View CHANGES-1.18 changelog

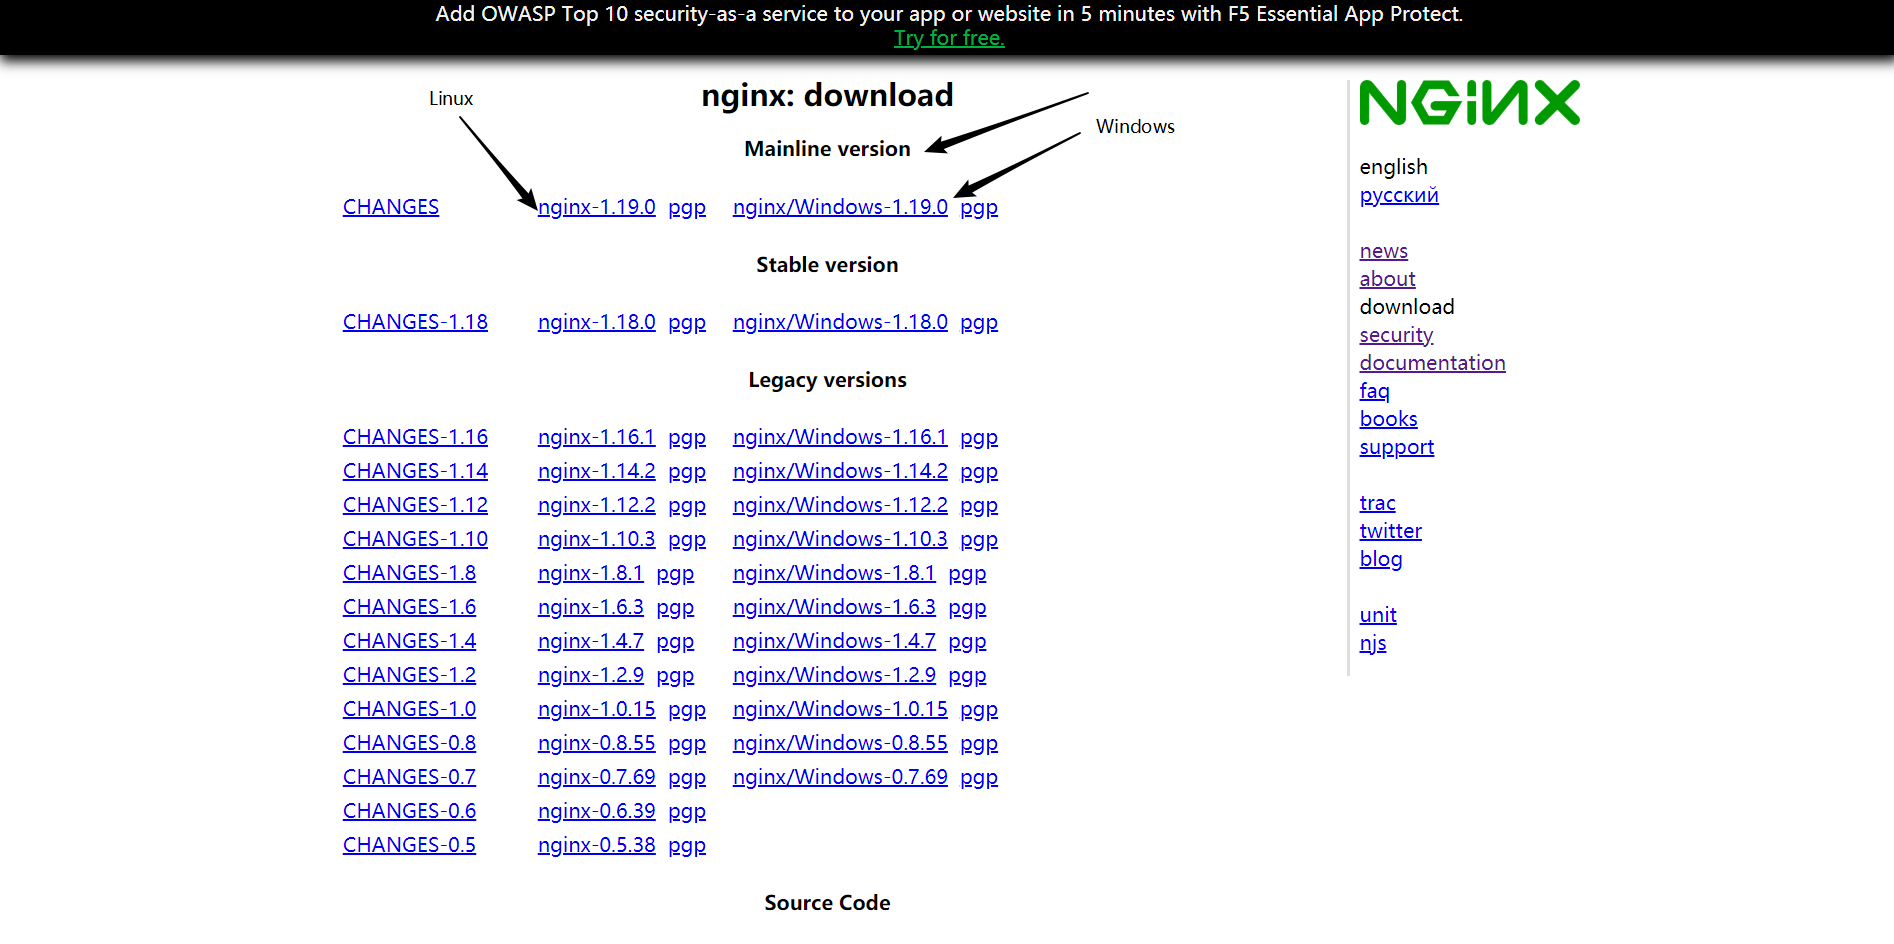414,321
